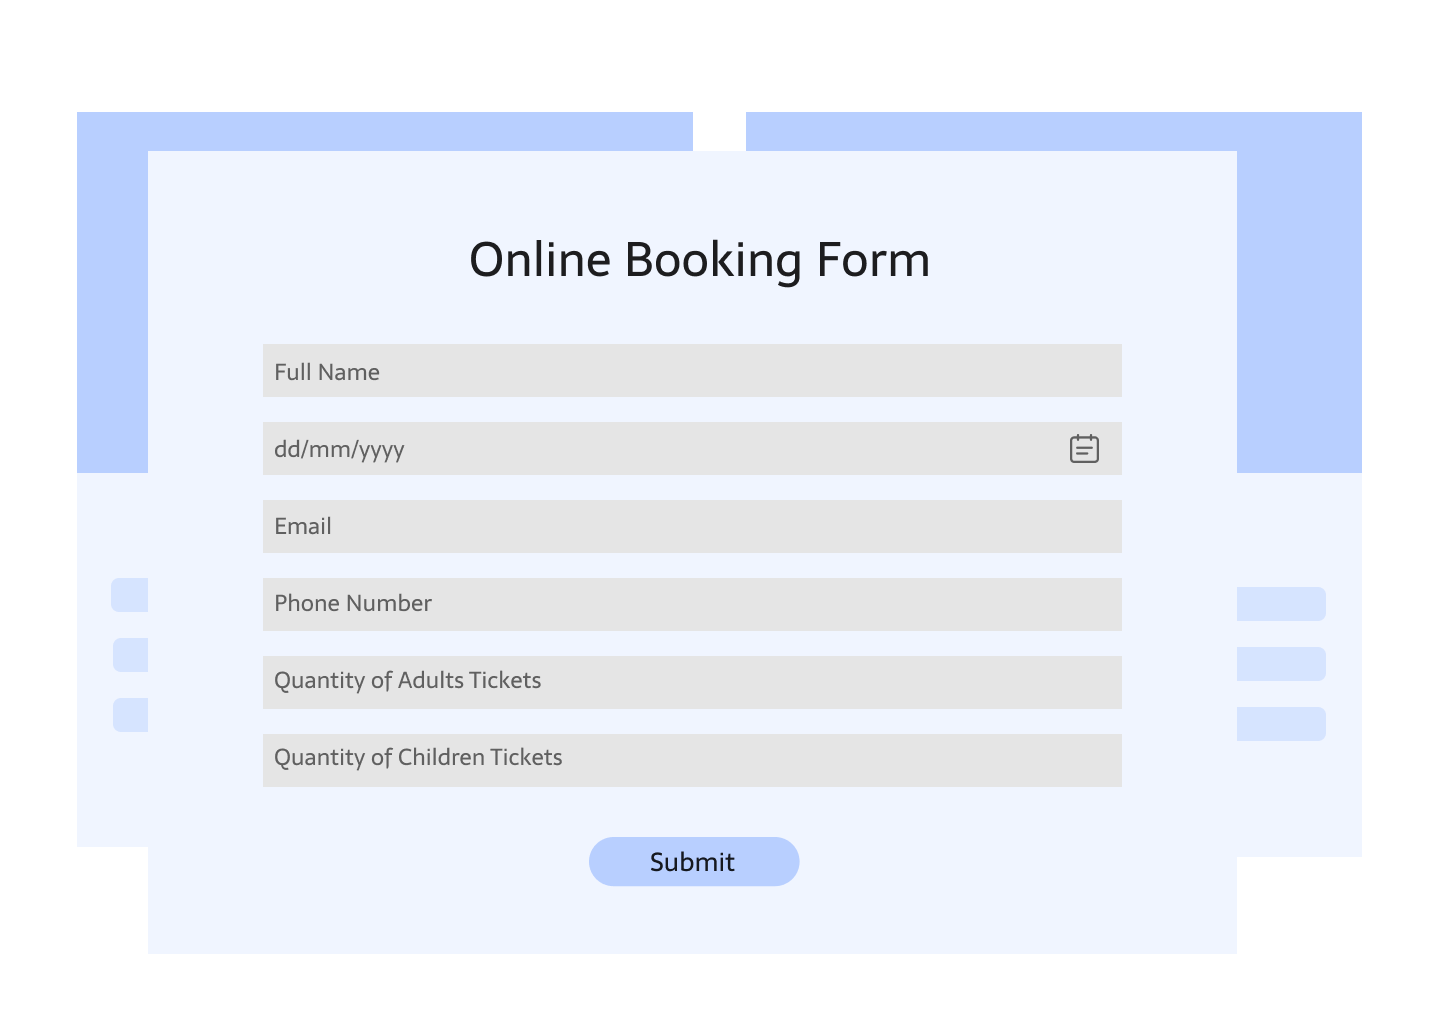Click the Full Name input field
The width and height of the screenshot is (1440, 1024).
(691, 371)
